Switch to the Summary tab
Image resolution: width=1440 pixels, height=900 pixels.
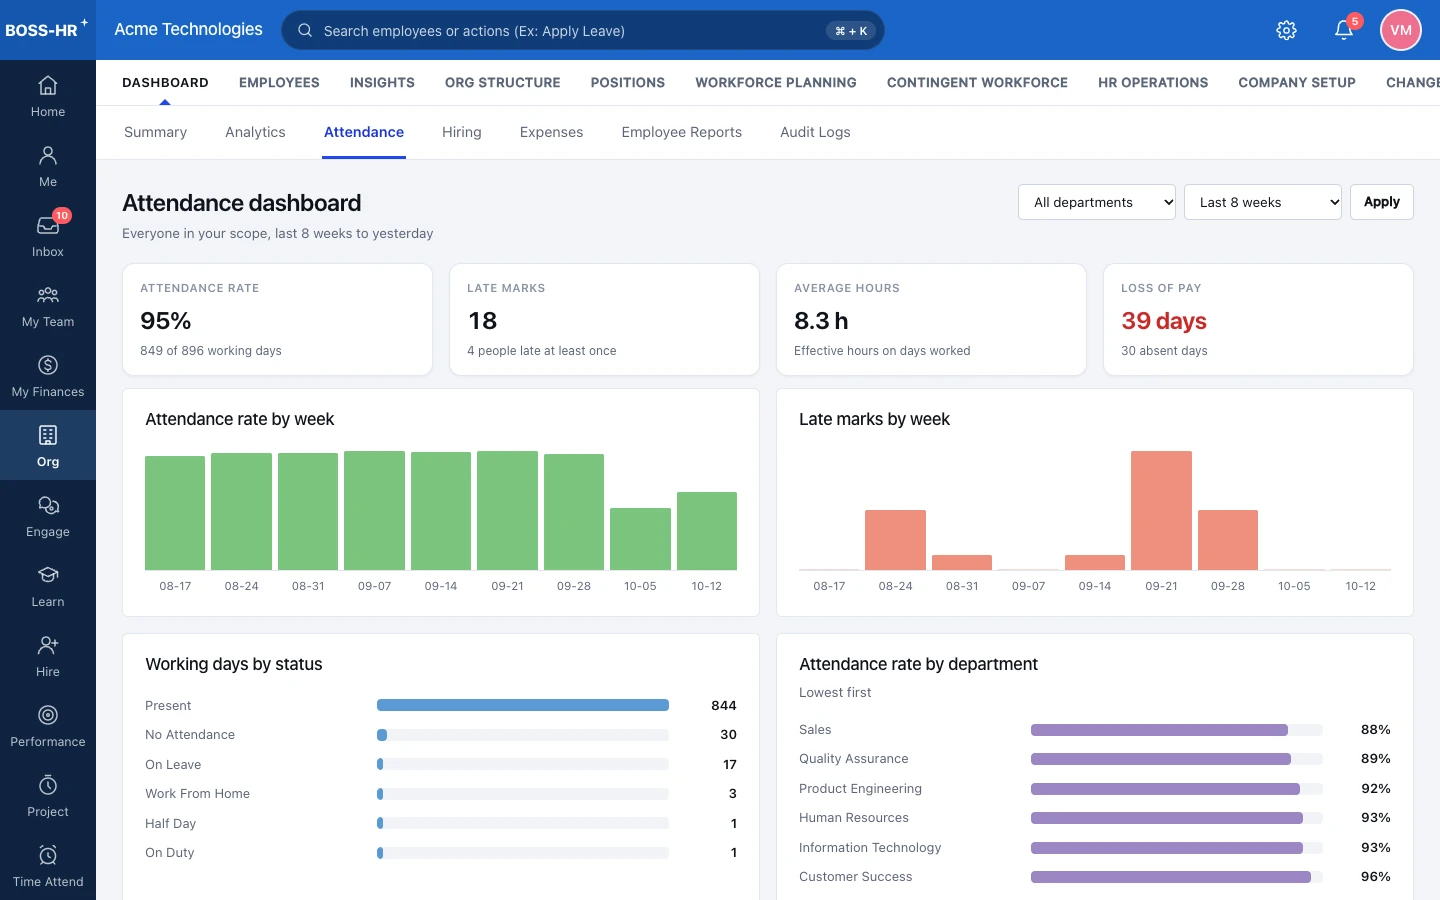coord(155,132)
